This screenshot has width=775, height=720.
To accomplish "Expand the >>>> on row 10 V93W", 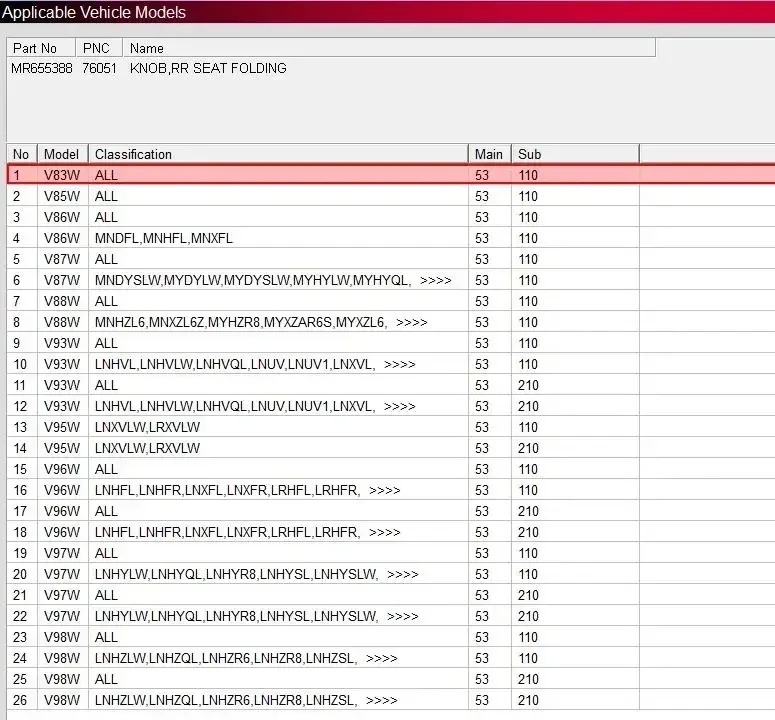I will 399,365.
